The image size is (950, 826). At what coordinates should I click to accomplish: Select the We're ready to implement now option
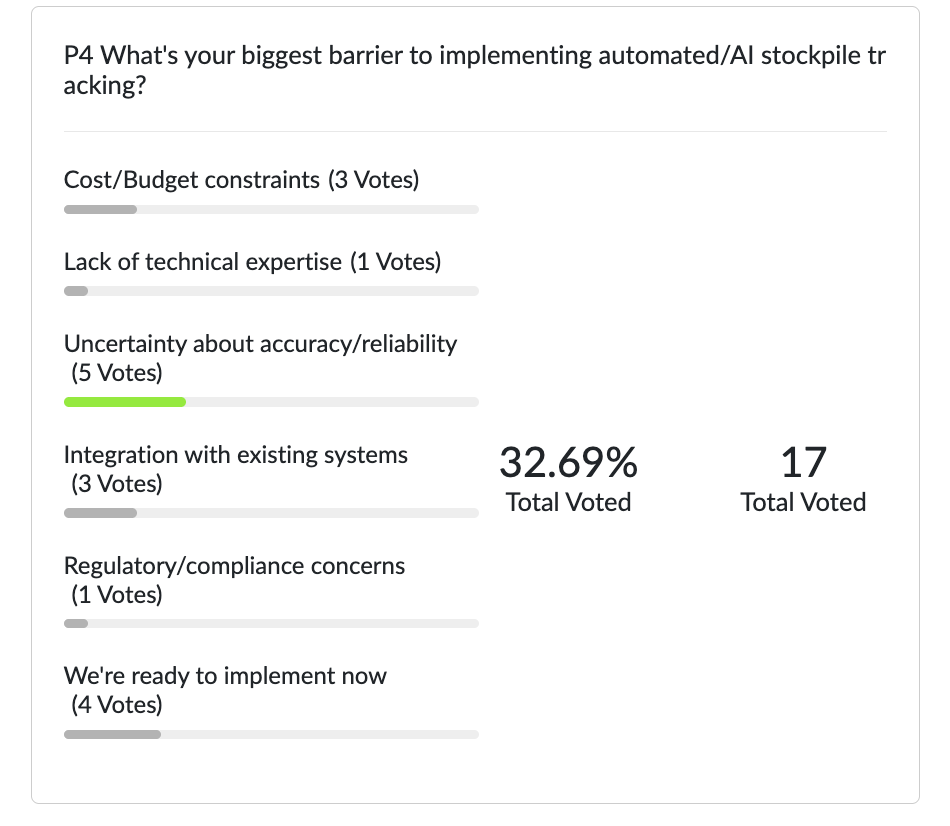pyautogui.click(x=225, y=676)
